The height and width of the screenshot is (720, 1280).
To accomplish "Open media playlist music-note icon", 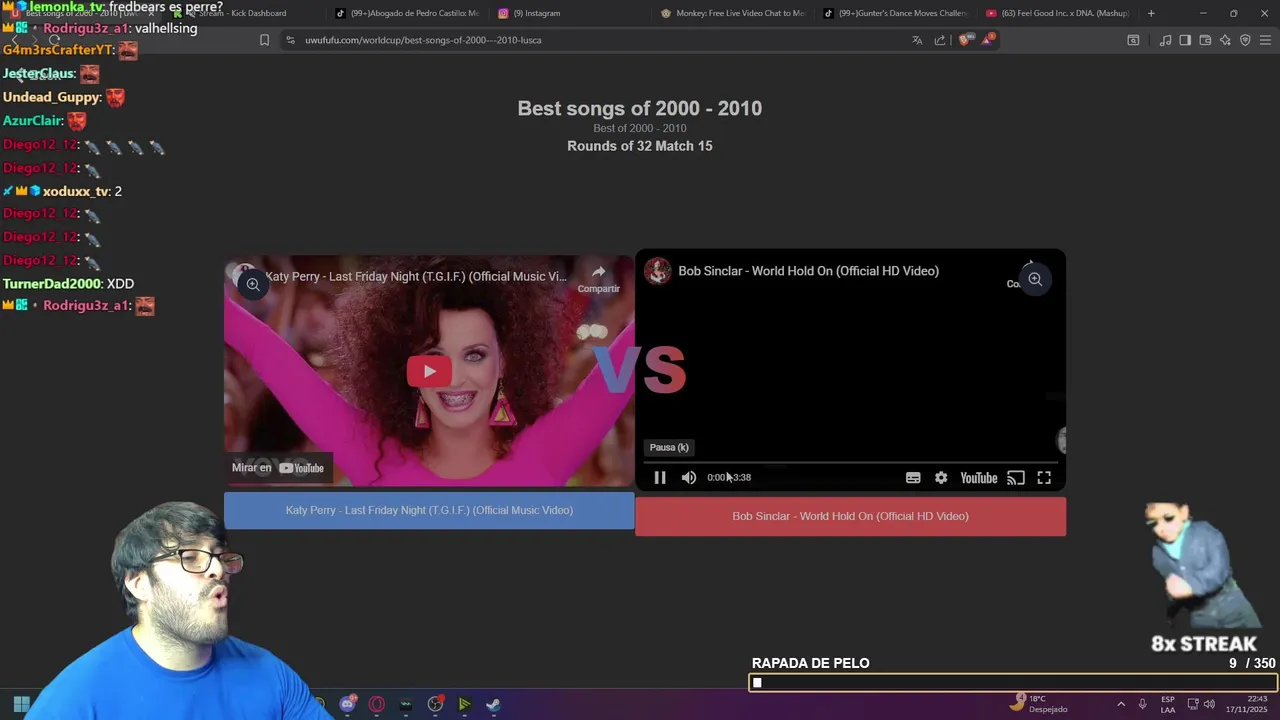I will click(1165, 40).
